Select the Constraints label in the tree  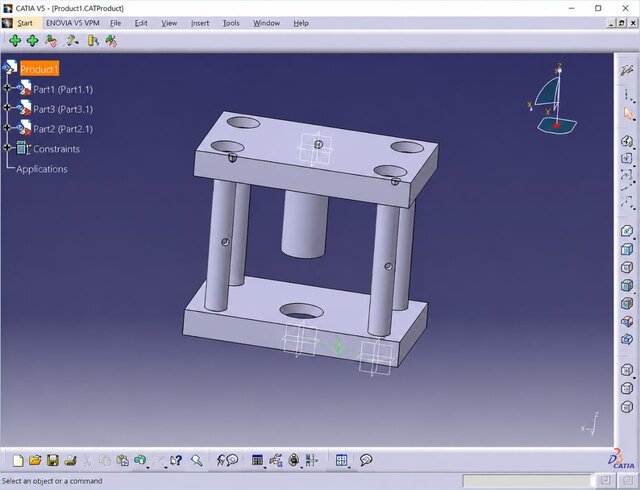coord(56,149)
